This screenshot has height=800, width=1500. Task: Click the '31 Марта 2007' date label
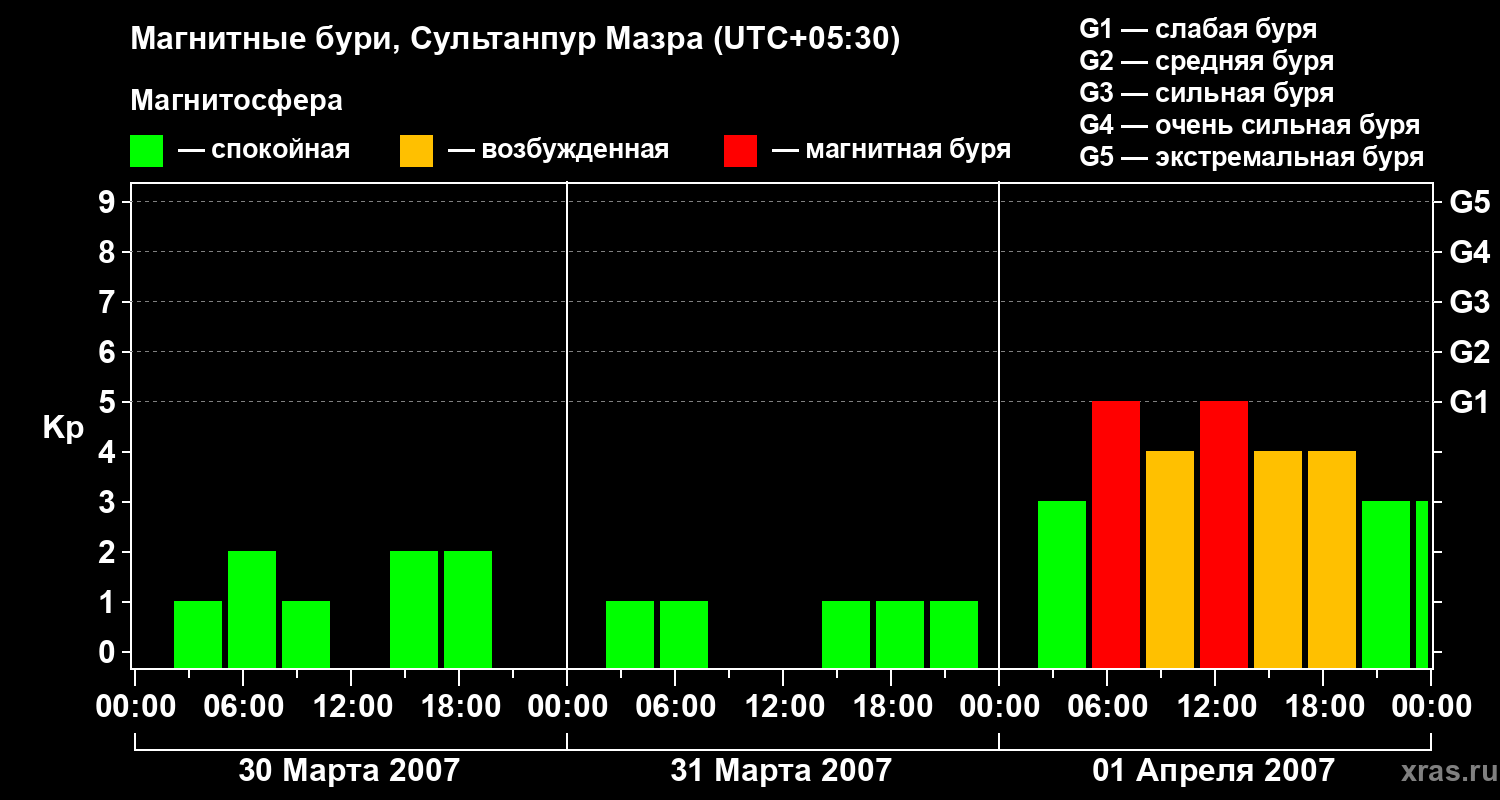[x=781, y=770]
